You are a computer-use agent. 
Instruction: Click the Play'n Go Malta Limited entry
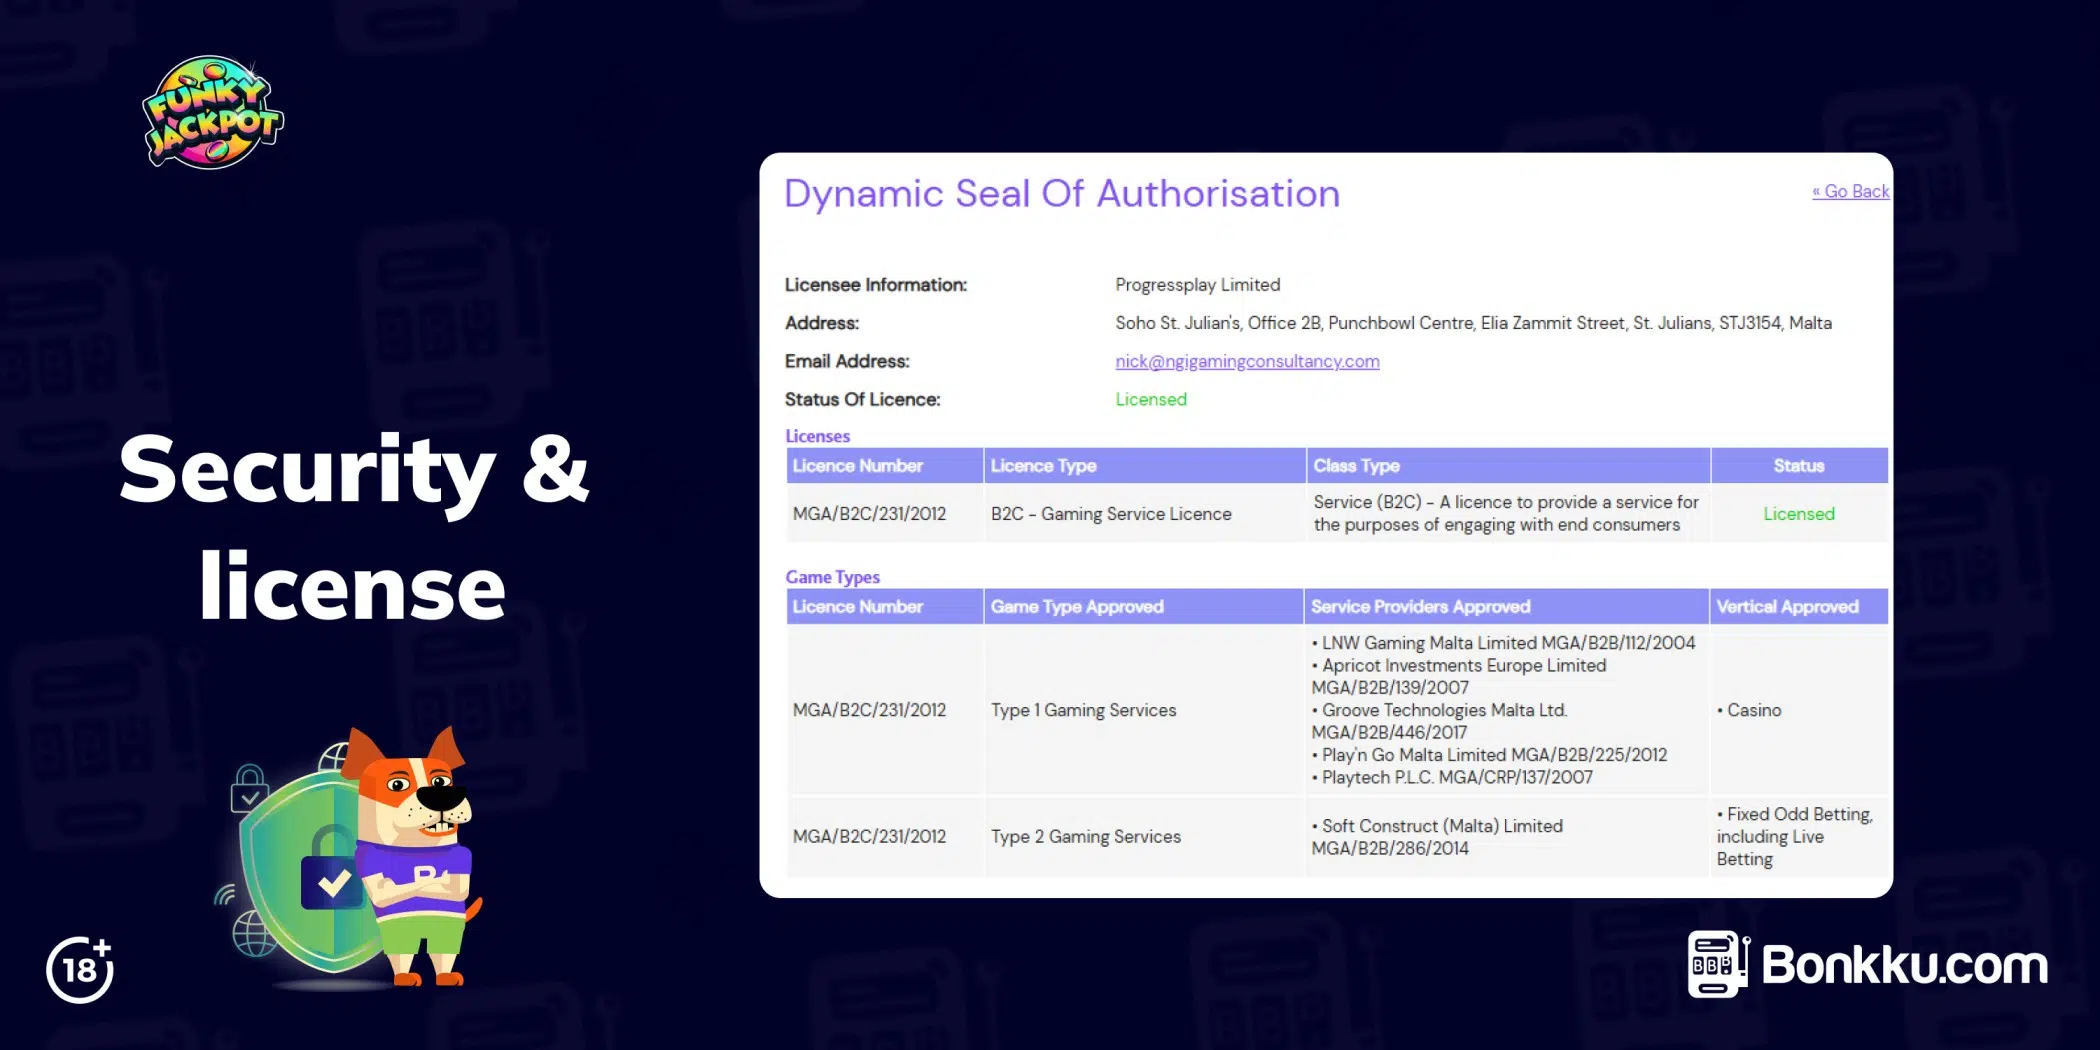pyautogui.click(x=1490, y=755)
